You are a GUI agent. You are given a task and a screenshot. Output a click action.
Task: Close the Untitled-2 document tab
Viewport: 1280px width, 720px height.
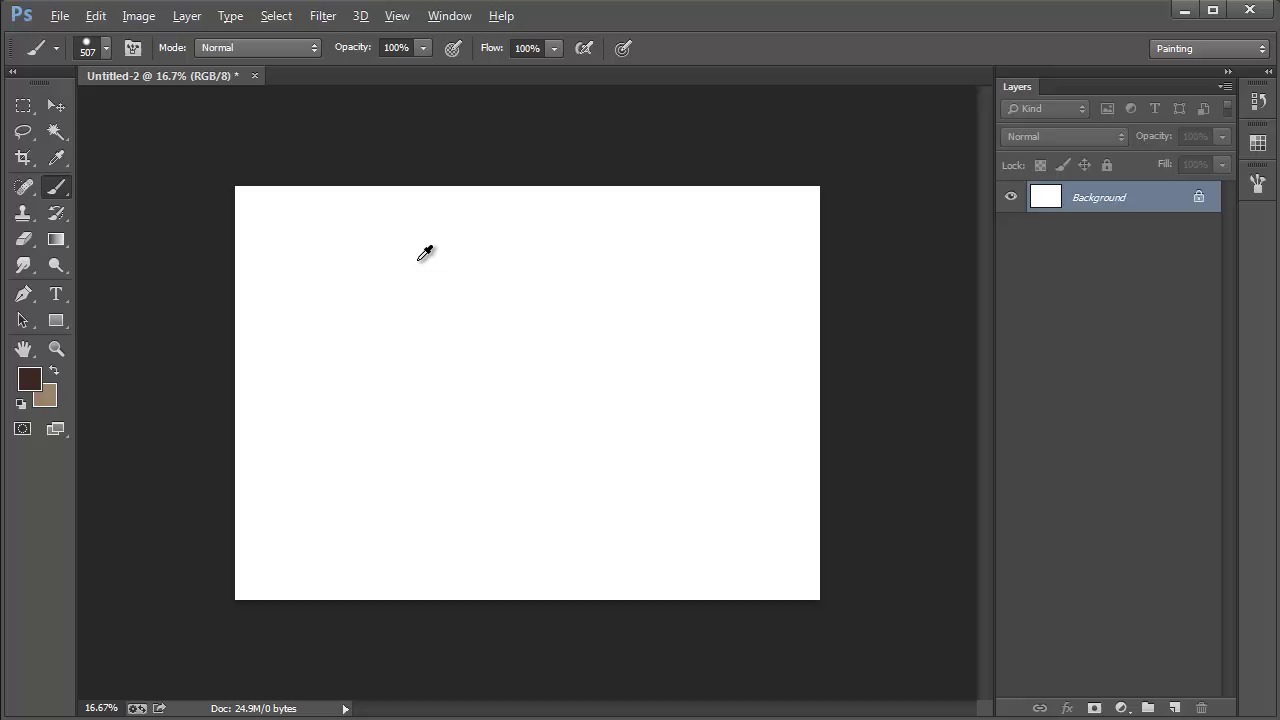tap(254, 76)
